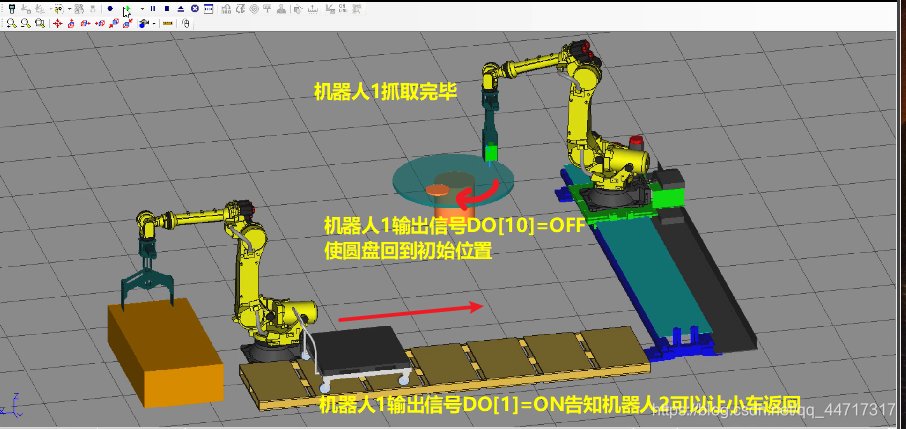
Task: Open the dropdown beside the sphere icon
Action: (154, 24)
